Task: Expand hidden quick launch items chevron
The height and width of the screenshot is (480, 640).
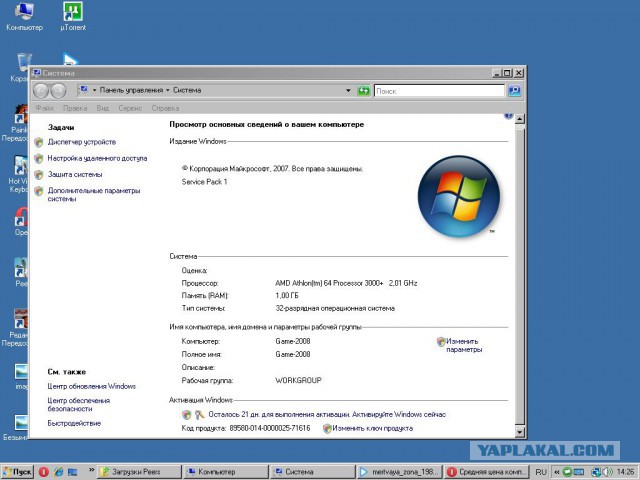Action: [91, 469]
